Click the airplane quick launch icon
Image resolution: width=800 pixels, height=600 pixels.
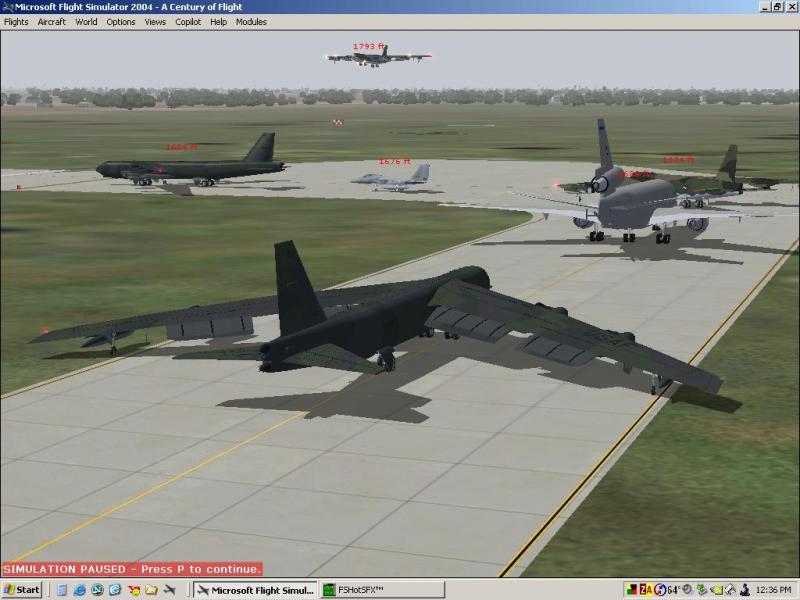coord(169,590)
